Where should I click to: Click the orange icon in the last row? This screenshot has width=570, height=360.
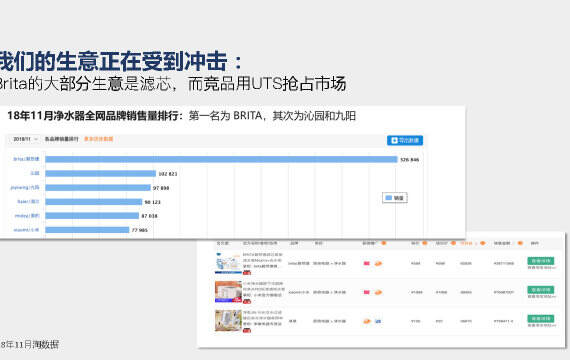[x=367, y=321]
